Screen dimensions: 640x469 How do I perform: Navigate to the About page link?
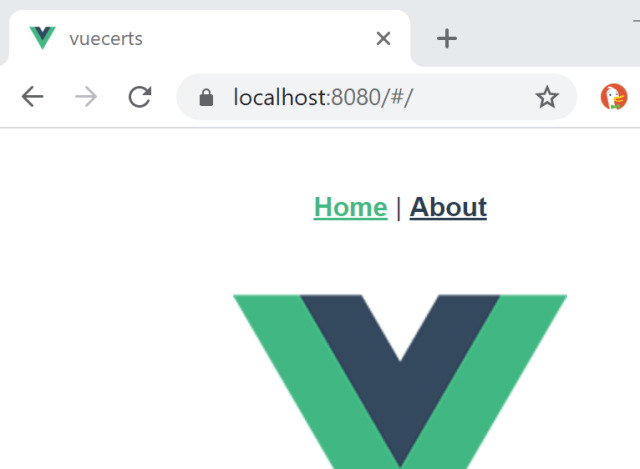click(448, 207)
